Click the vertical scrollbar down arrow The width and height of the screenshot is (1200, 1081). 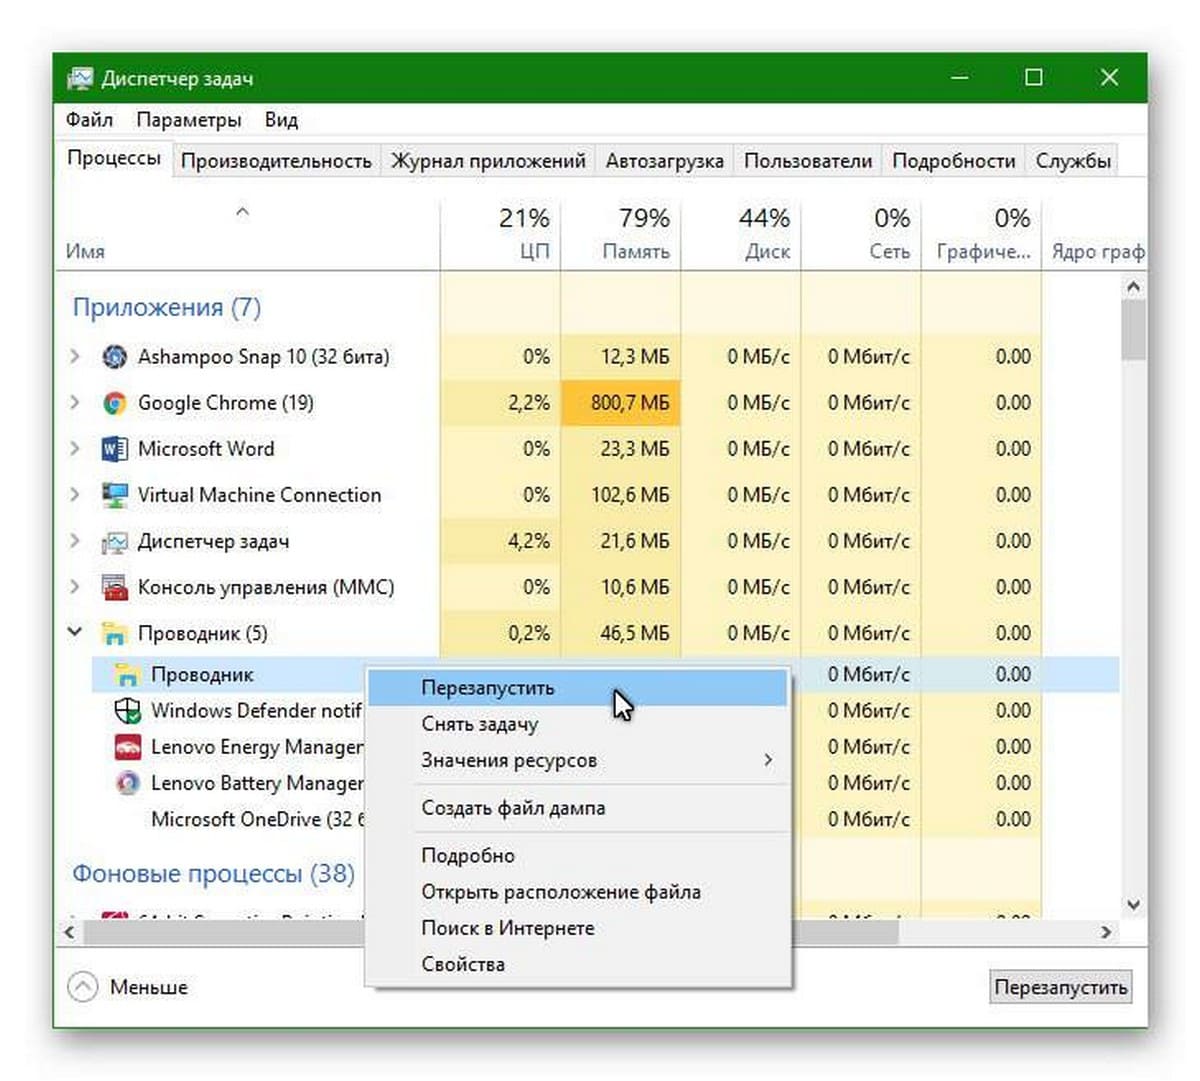(1133, 905)
